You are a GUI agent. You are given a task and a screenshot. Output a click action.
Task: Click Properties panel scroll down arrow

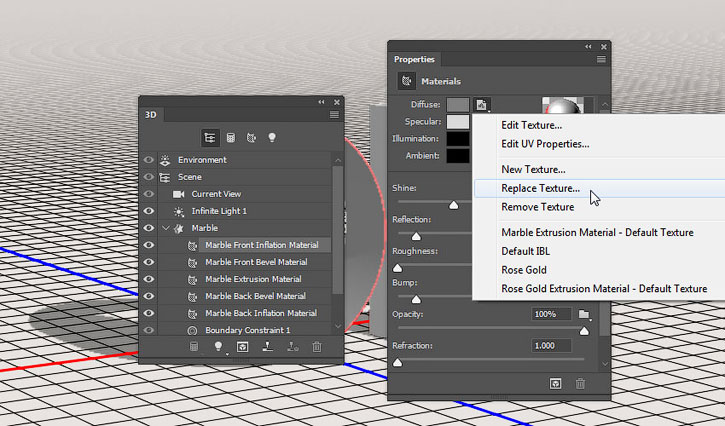click(x=605, y=364)
